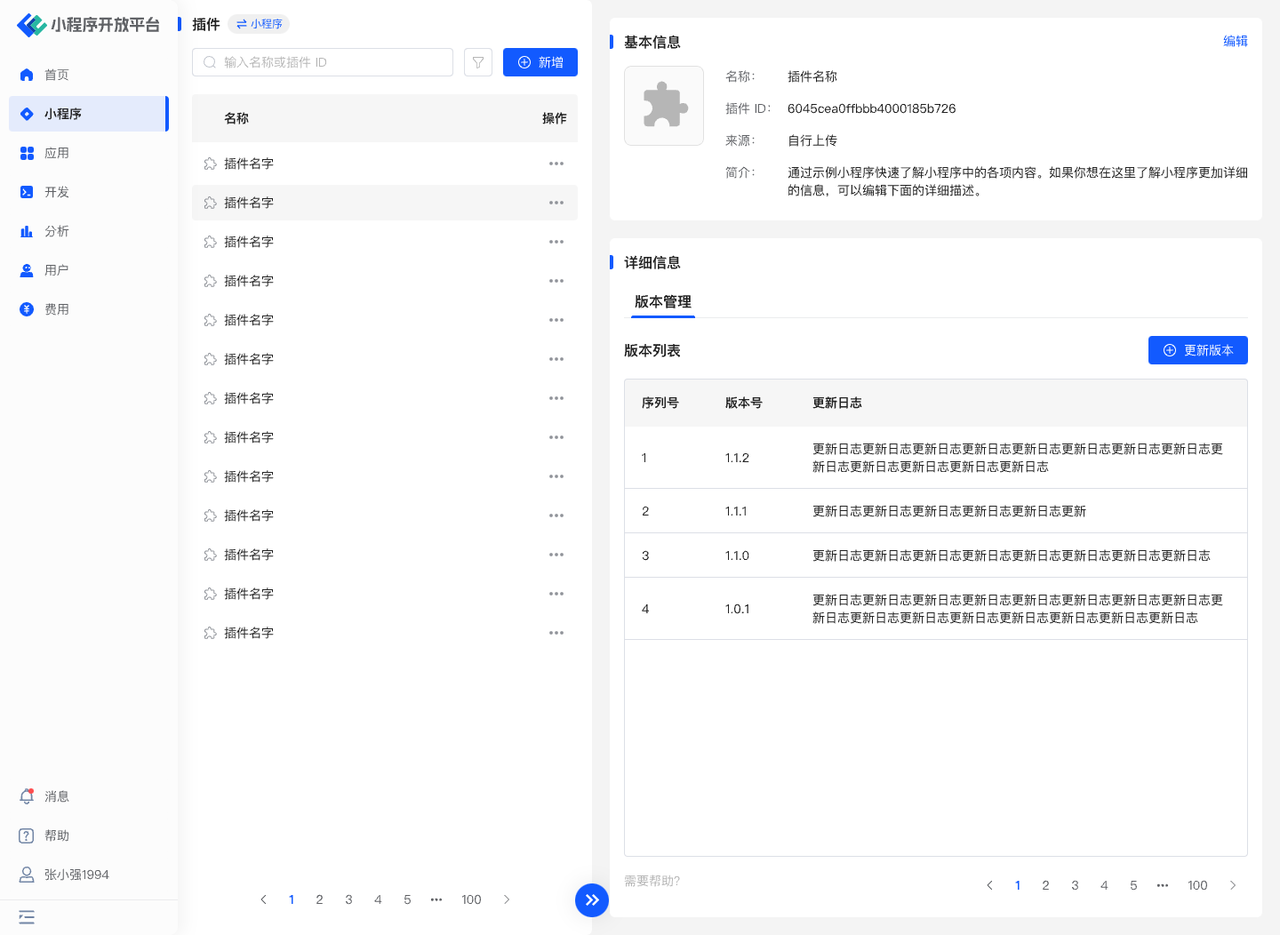The width and height of the screenshot is (1280, 935).
Task: Click the blue double-arrow expand button
Action: (592, 899)
